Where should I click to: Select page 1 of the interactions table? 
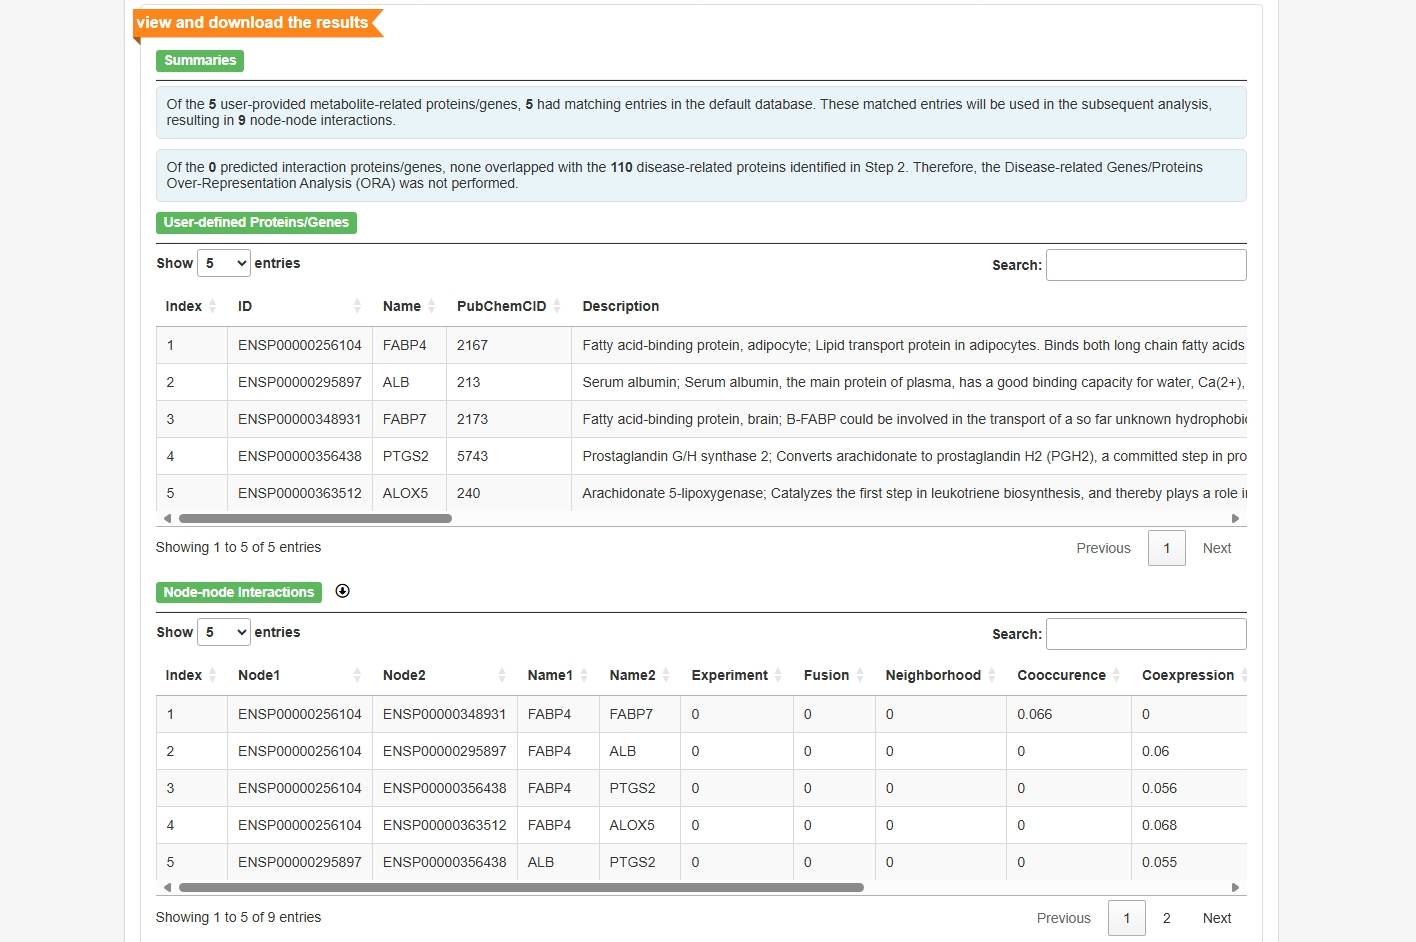pos(1126,918)
